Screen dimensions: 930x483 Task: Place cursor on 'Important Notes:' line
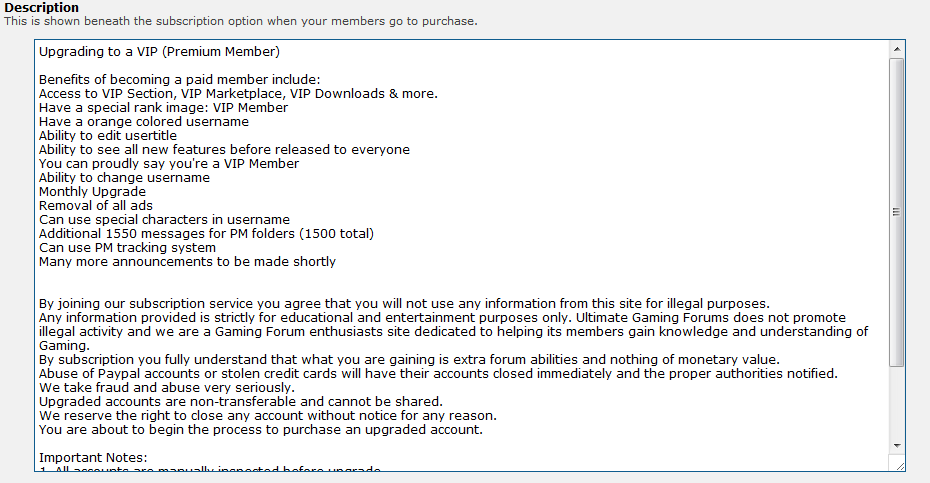93,457
